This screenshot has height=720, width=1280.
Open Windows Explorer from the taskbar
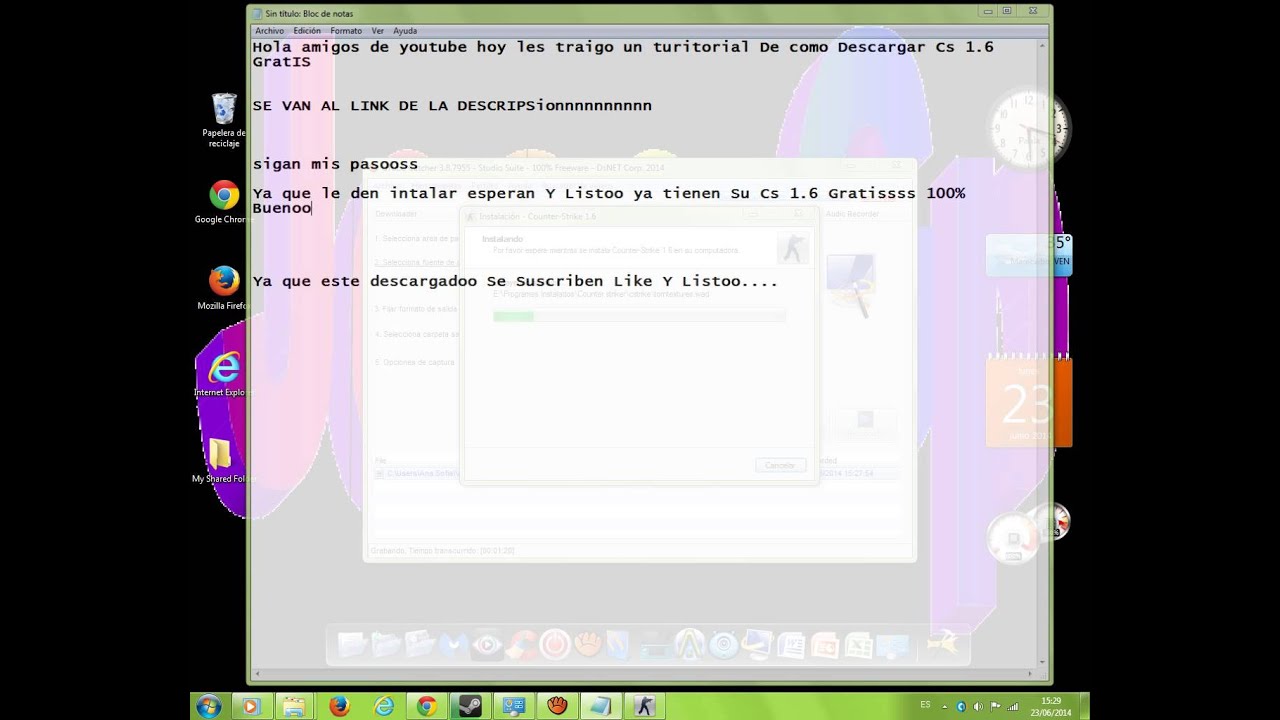(294, 706)
